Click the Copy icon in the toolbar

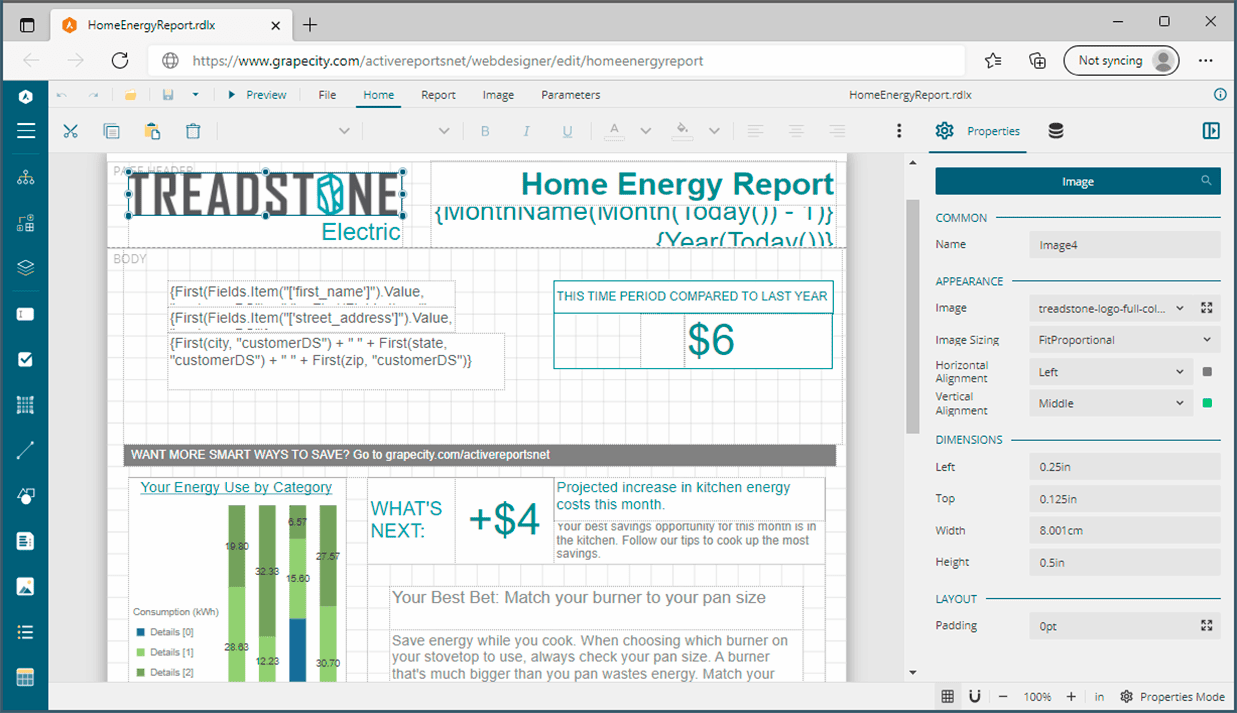(x=111, y=131)
